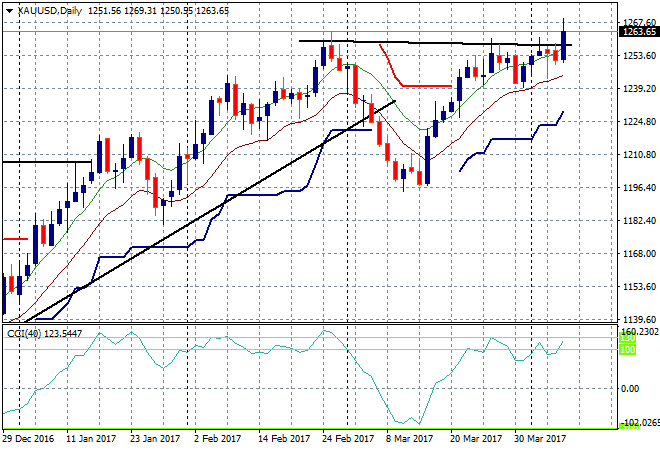Click the 30 Mar 2017 date label
660x450 pixels.
pos(540,439)
